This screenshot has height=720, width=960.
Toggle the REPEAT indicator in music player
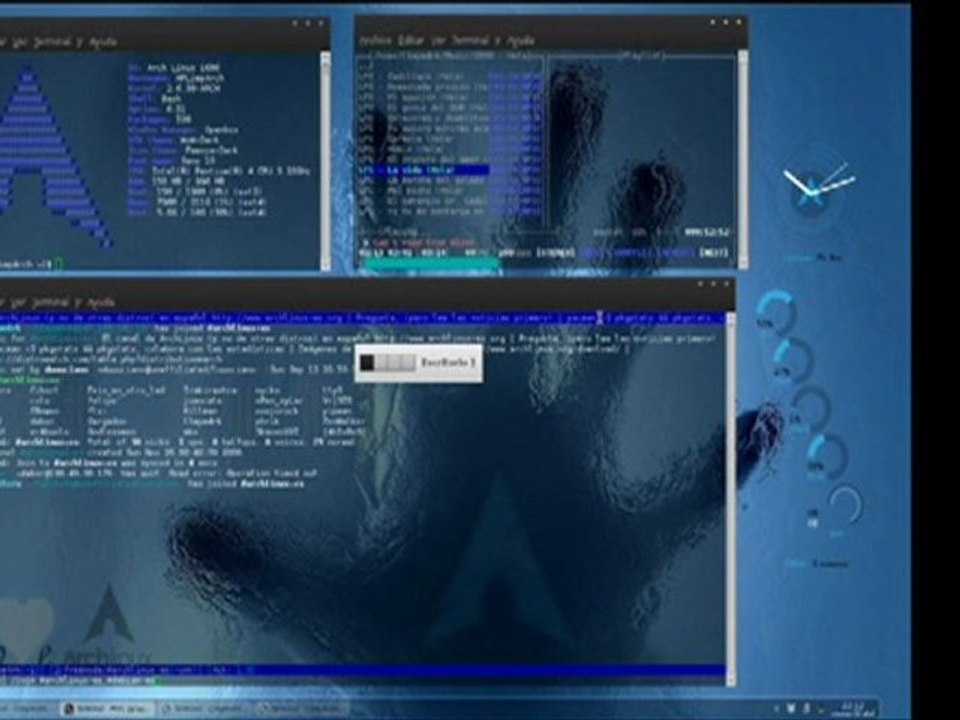555,252
